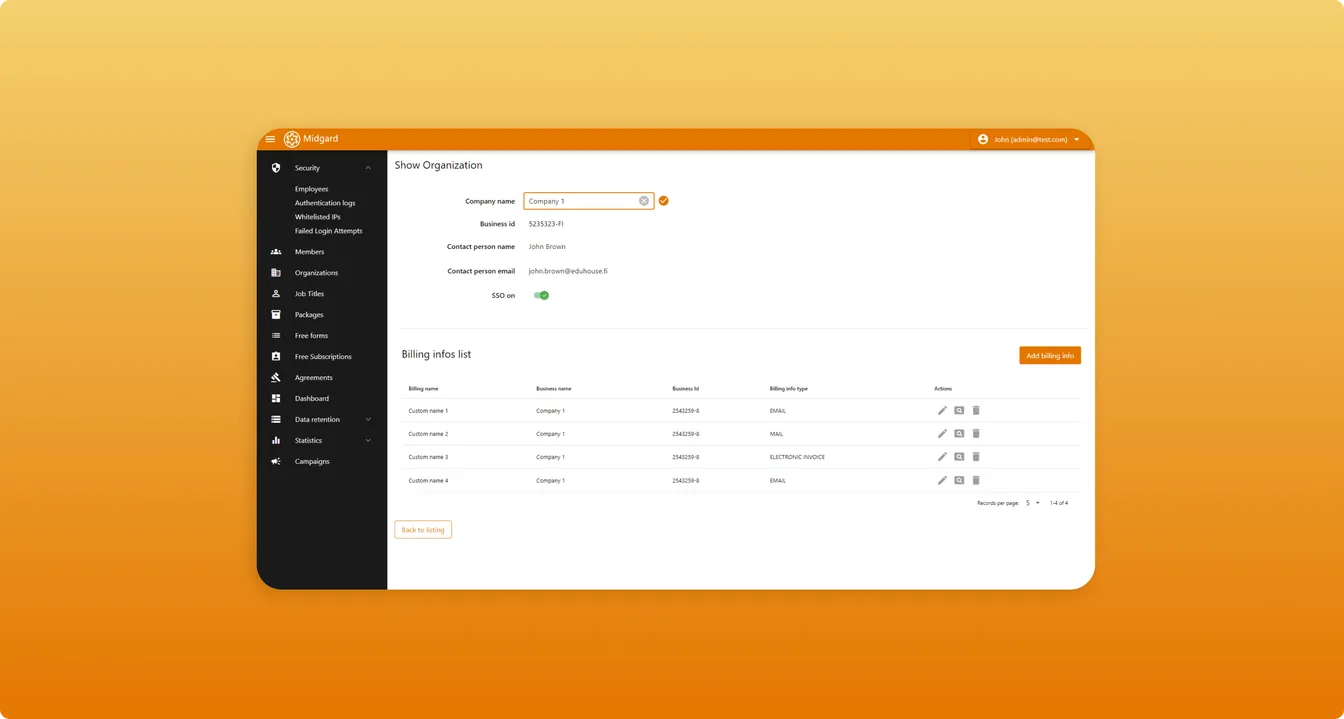The height and width of the screenshot is (719, 1344).
Task: Click the Back to listing button
Action: pos(423,530)
